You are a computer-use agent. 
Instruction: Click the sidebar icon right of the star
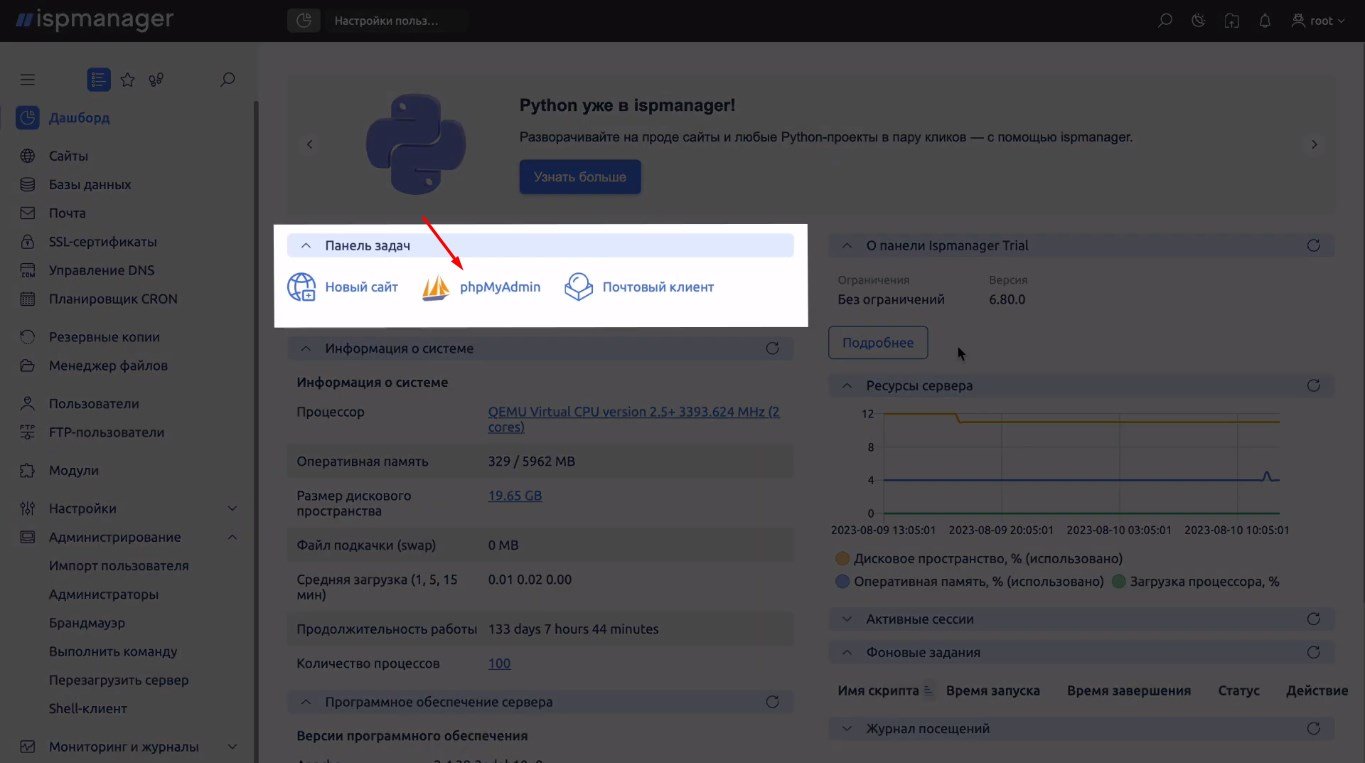click(156, 79)
